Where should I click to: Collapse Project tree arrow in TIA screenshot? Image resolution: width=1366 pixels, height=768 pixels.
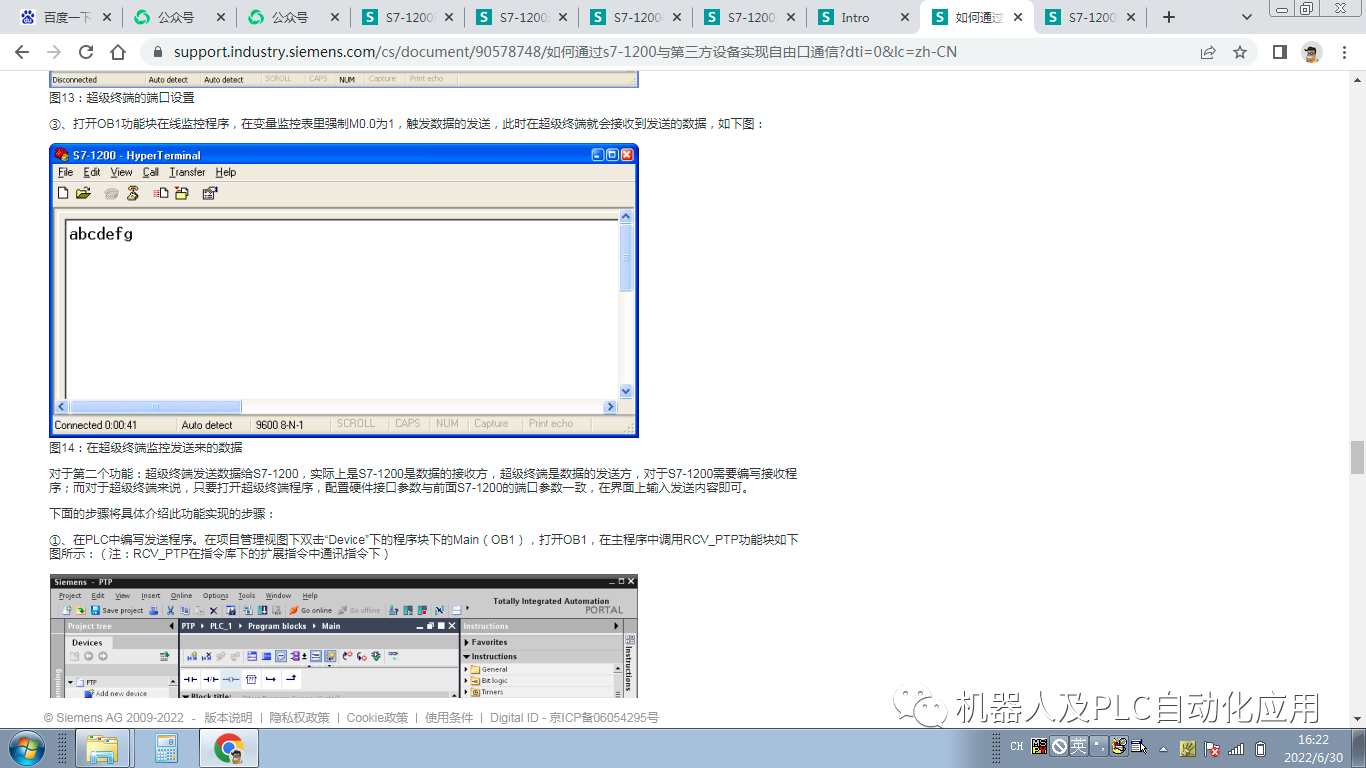coord(171,626)
